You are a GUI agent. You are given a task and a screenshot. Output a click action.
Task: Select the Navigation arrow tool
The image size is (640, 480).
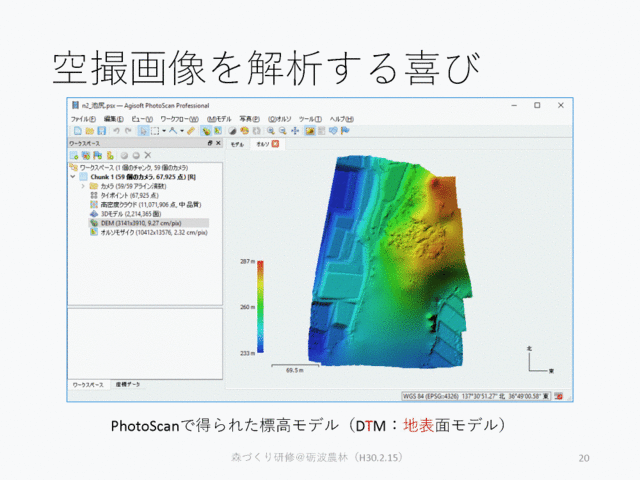click(143, 131)
